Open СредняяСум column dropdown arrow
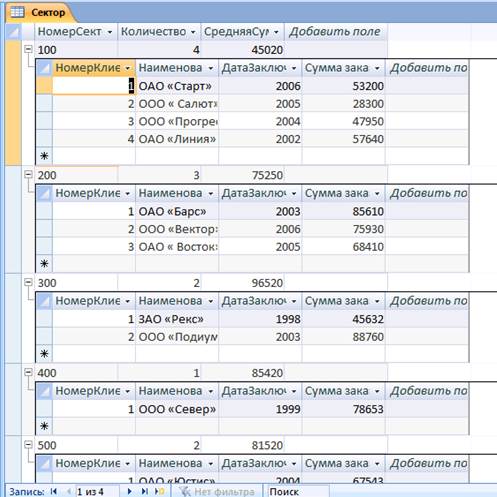This screenshot has height=497, width=497. [x=276, y=32]
